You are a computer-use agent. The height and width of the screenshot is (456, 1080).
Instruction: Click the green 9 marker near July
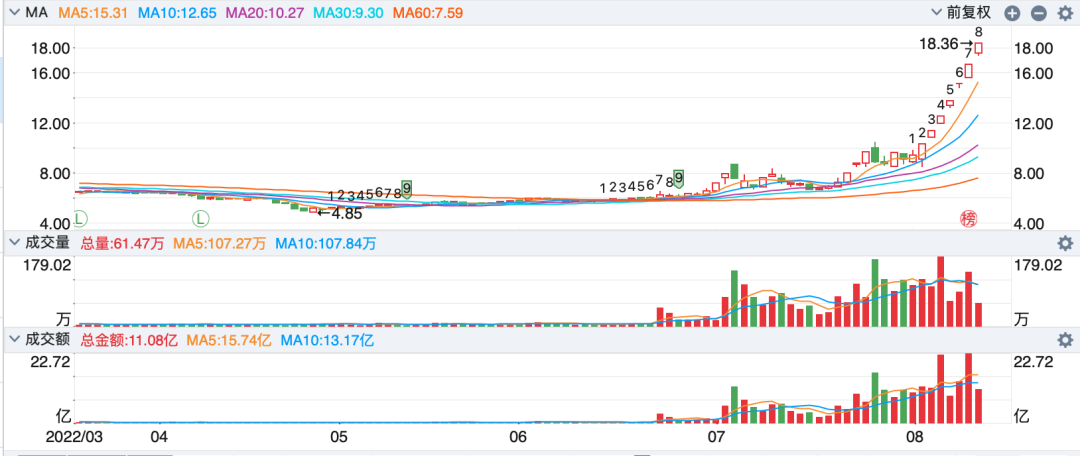[679, 178]
